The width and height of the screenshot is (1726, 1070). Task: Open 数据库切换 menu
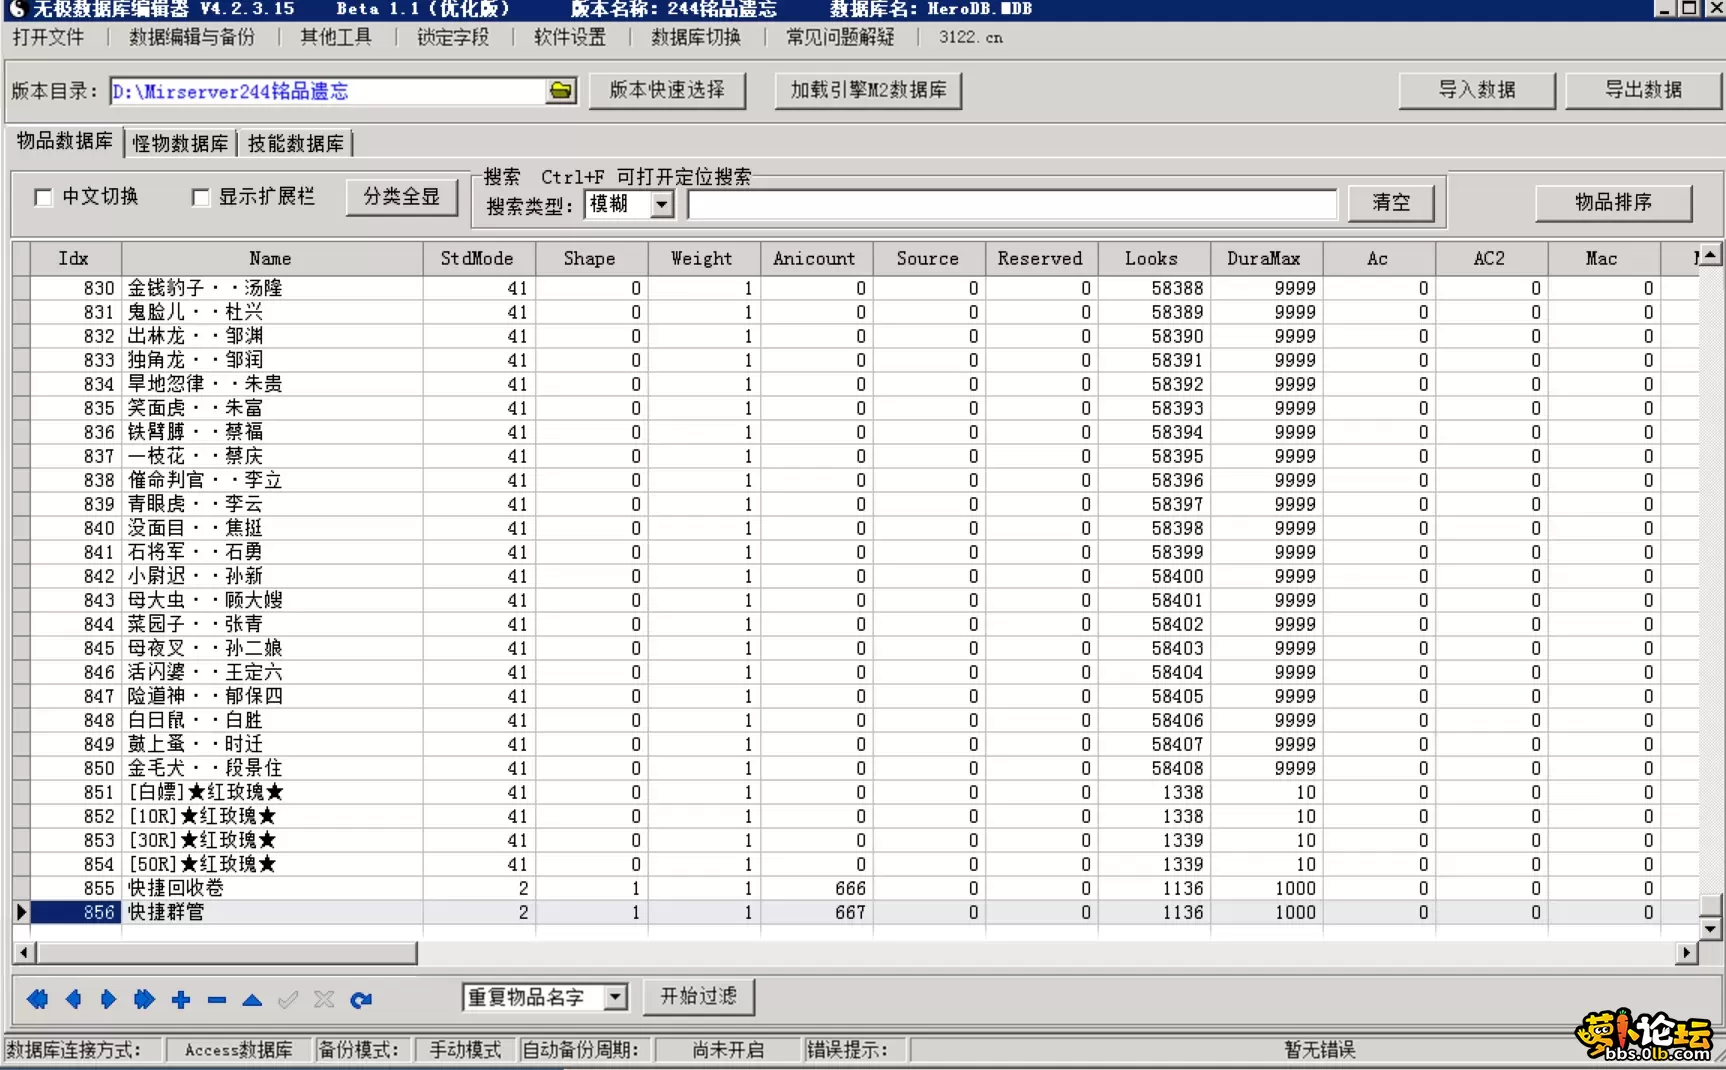696,37
